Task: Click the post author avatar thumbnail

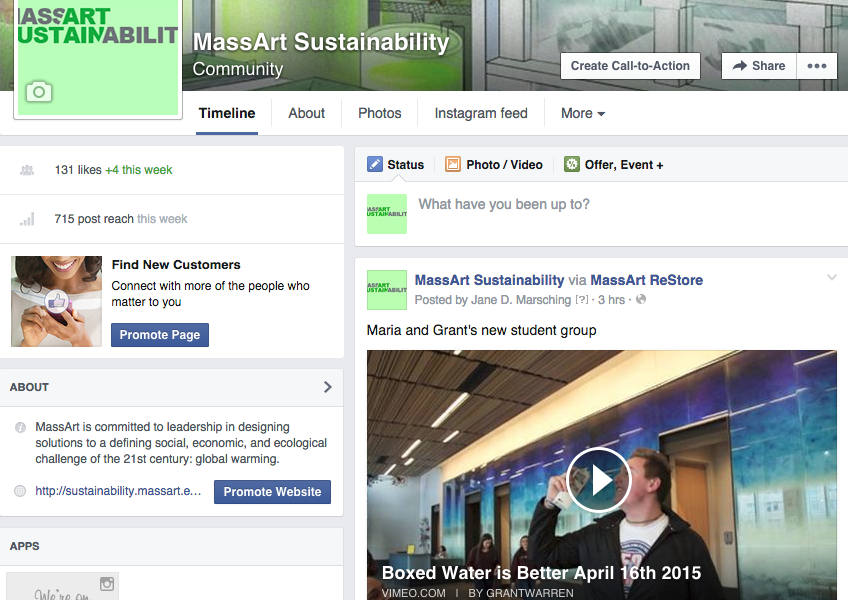Action: 387,290
